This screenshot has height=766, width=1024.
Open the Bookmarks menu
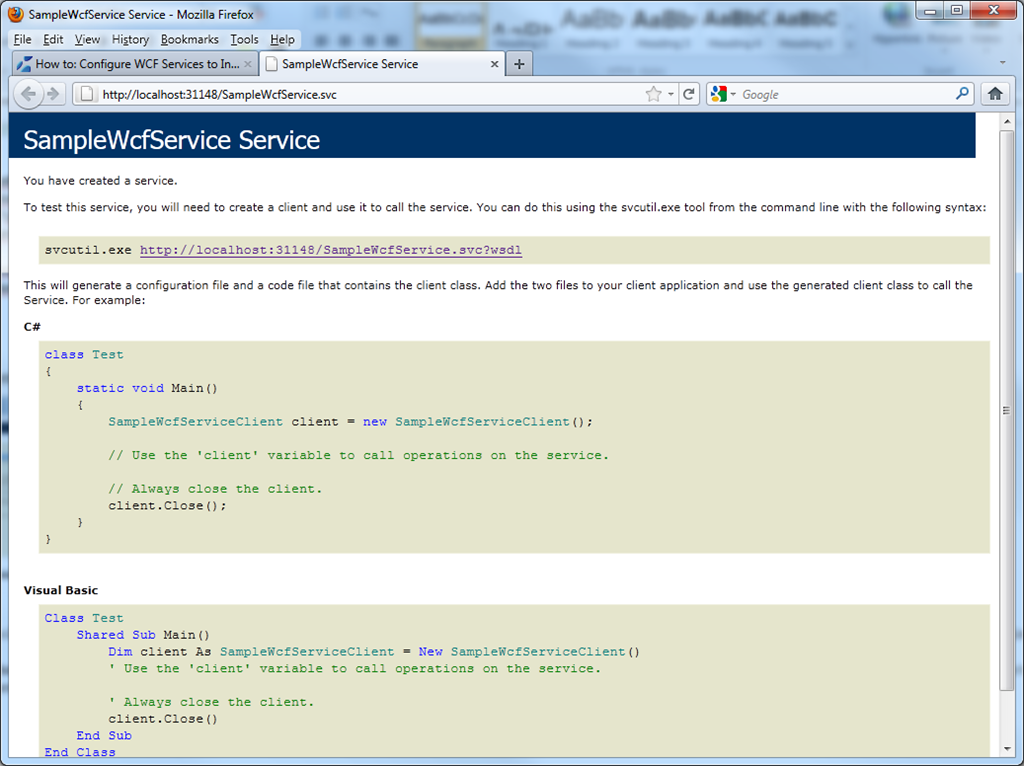click(189, 39)
